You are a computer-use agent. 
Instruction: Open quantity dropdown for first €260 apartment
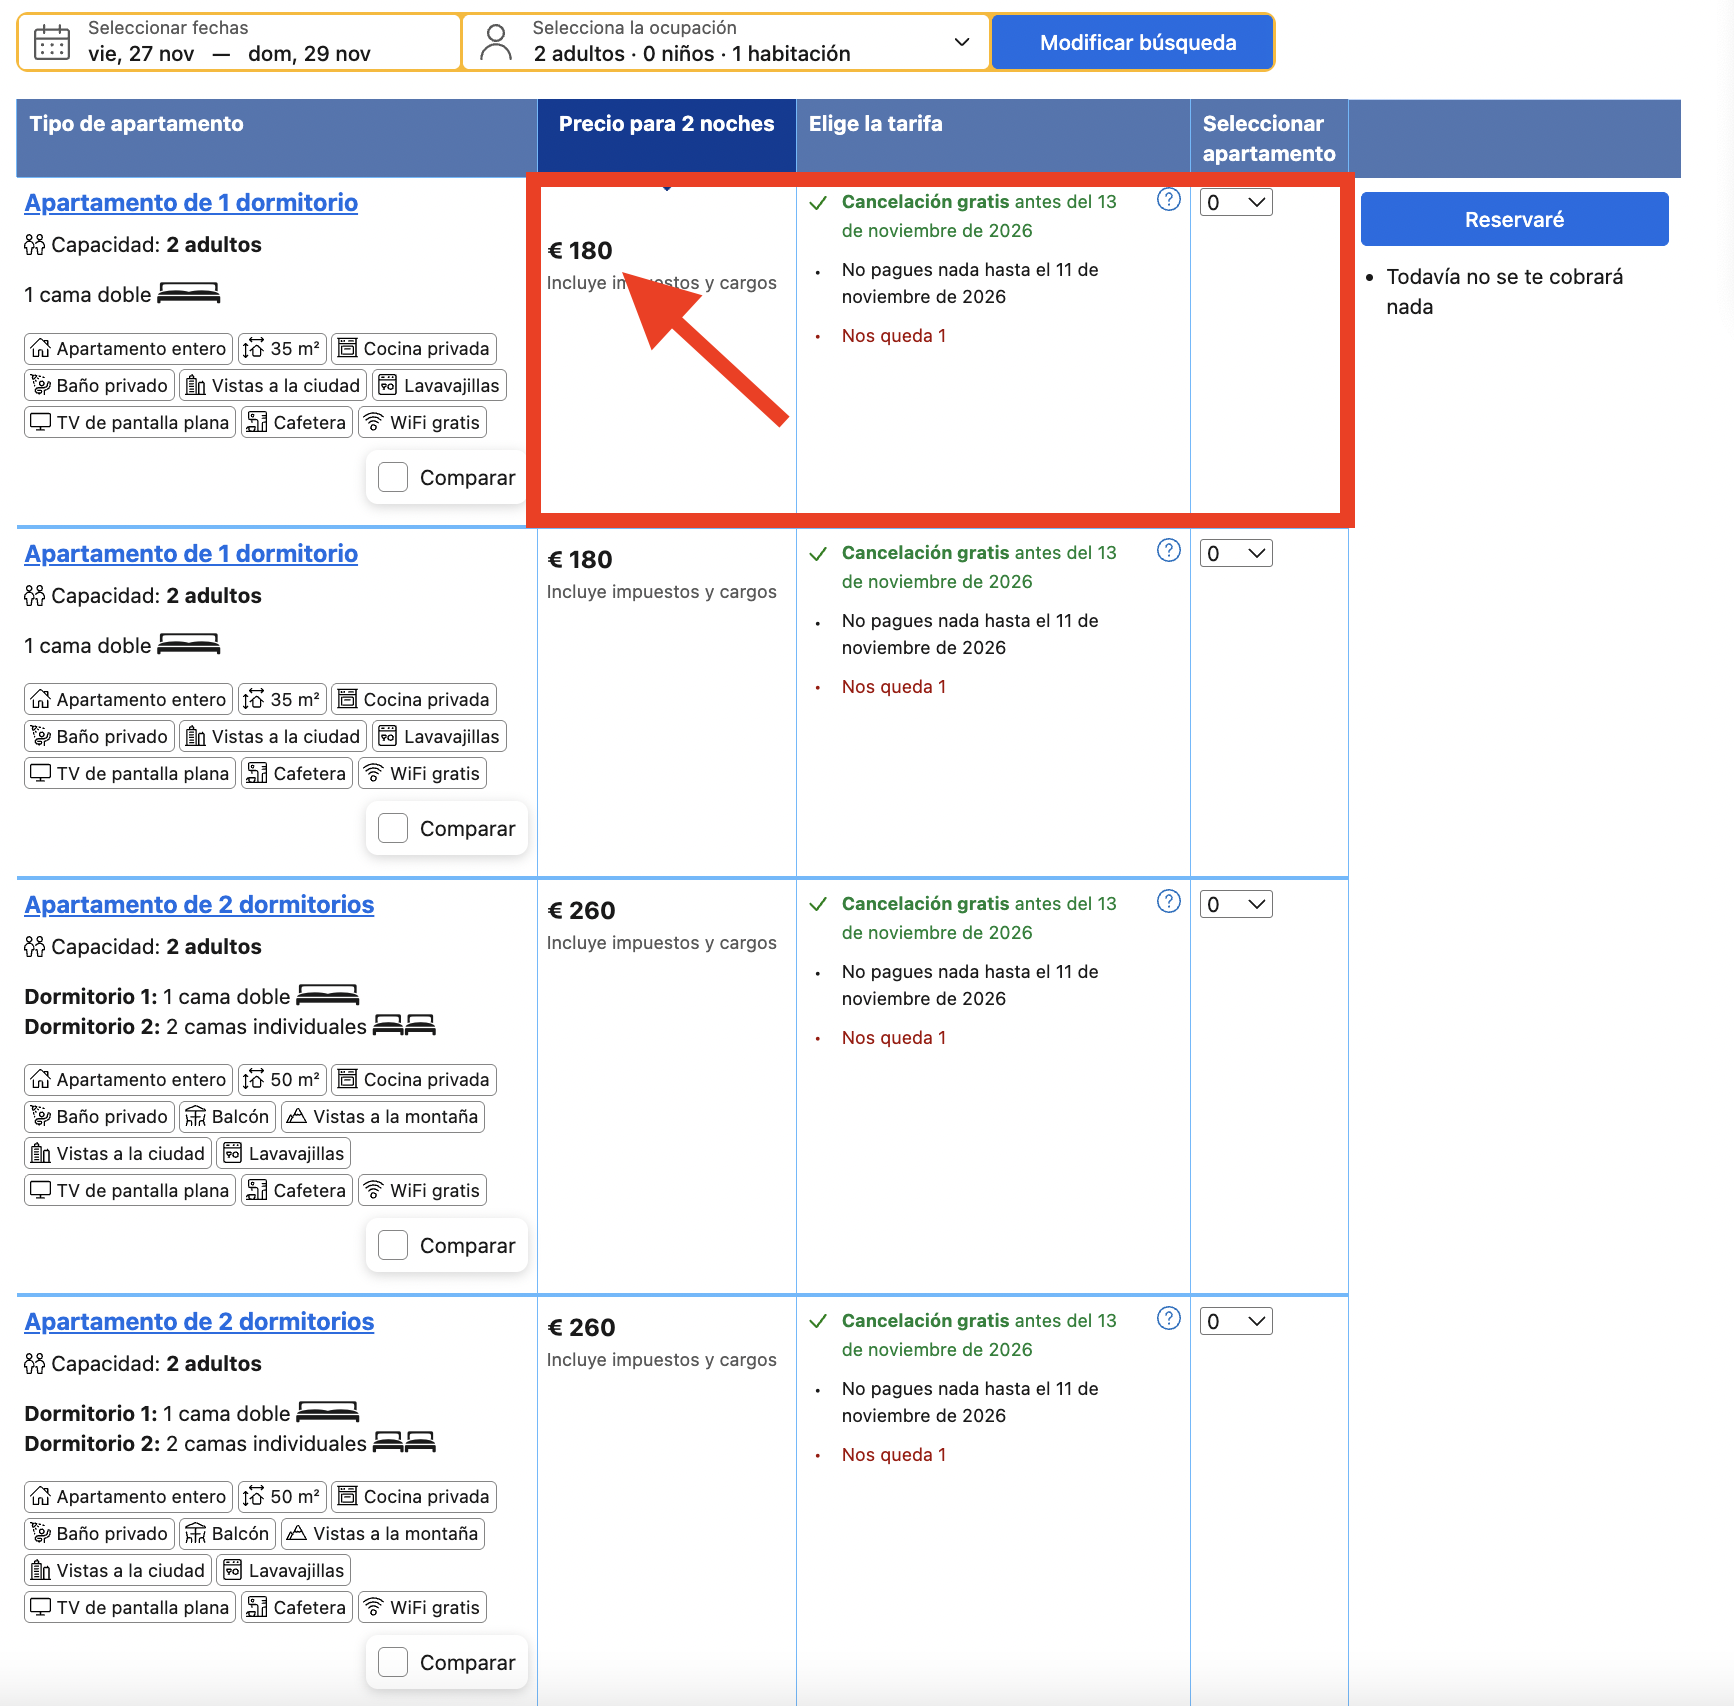(x=1236, y=904)
